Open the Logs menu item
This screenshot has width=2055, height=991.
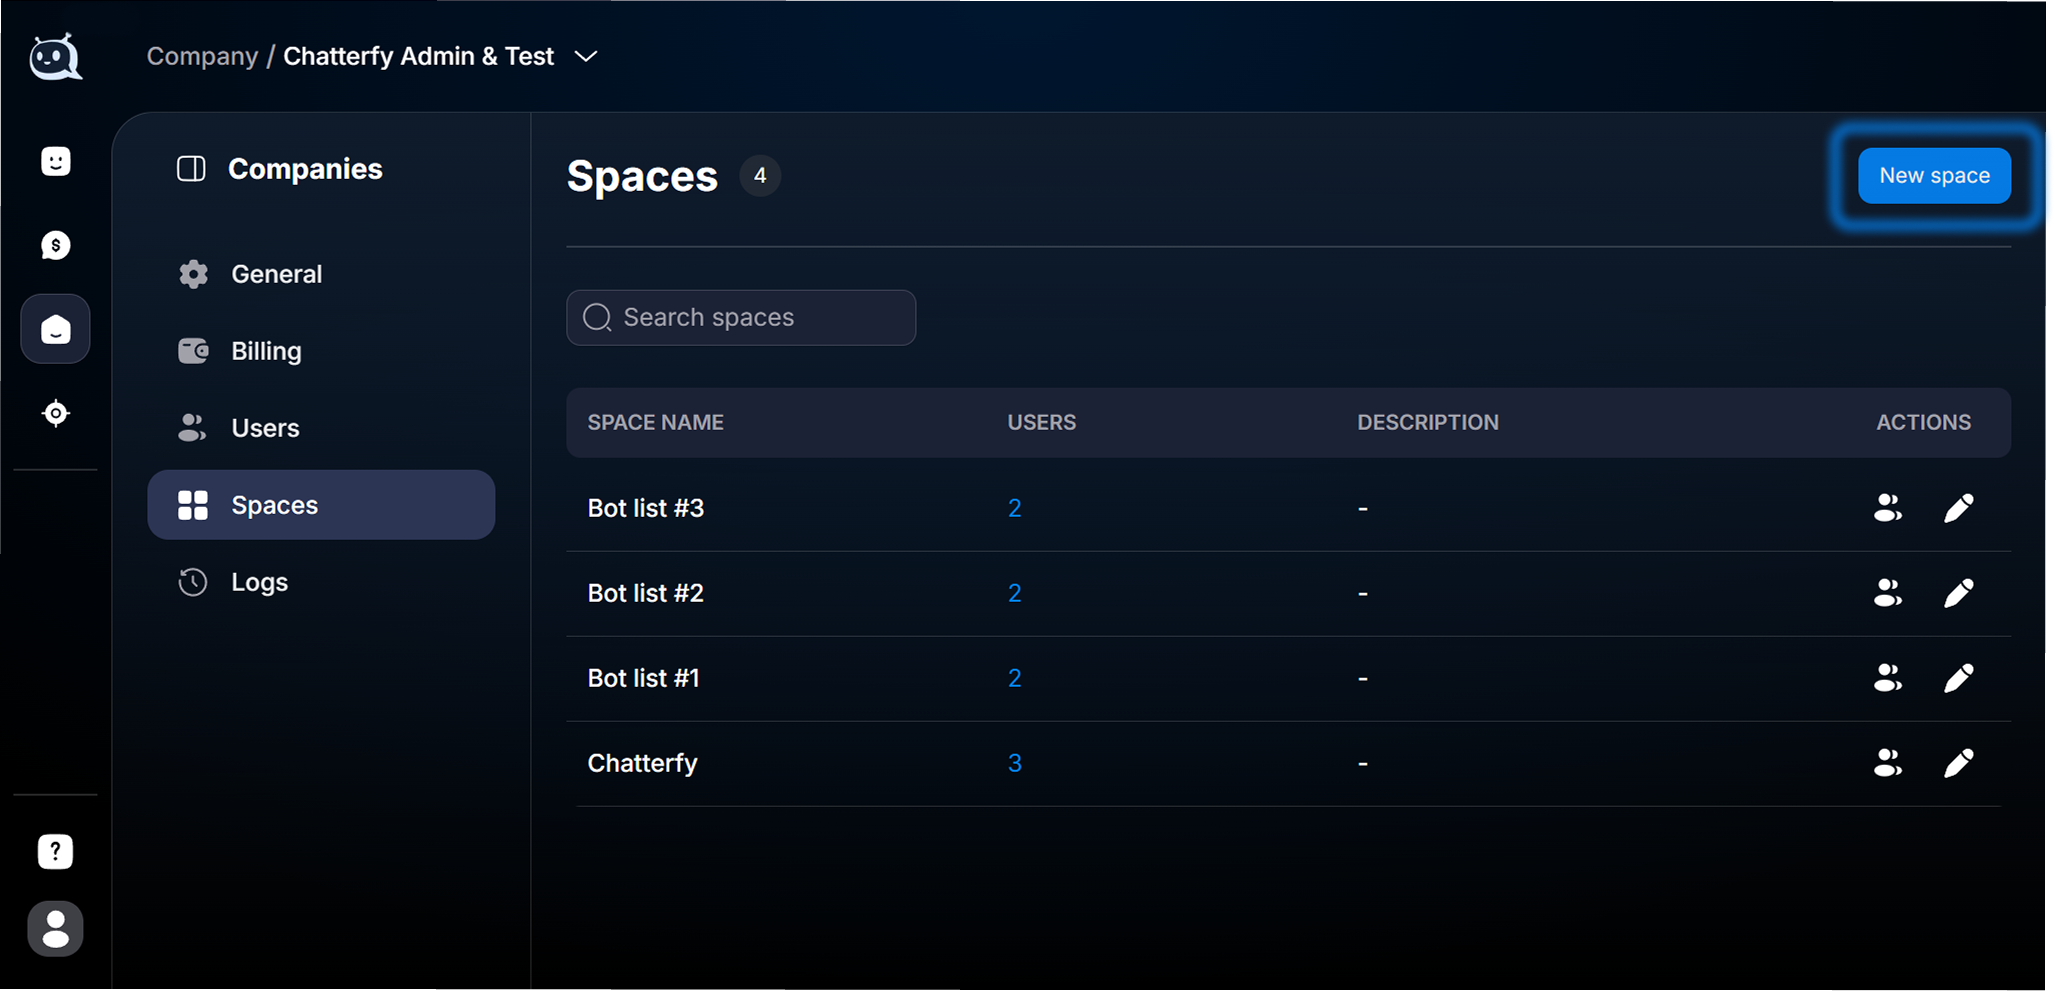tap(321, 582)
